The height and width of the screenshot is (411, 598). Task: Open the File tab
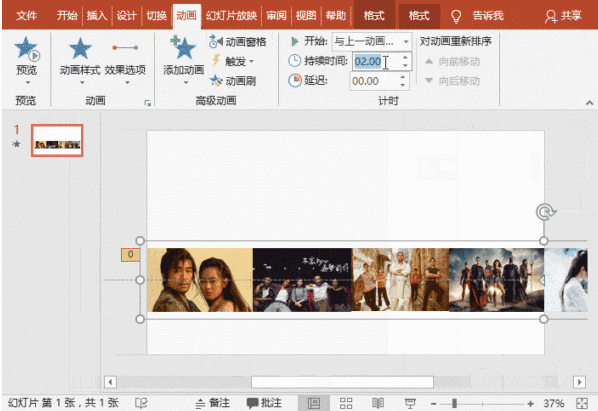click(x=27, y=16)
